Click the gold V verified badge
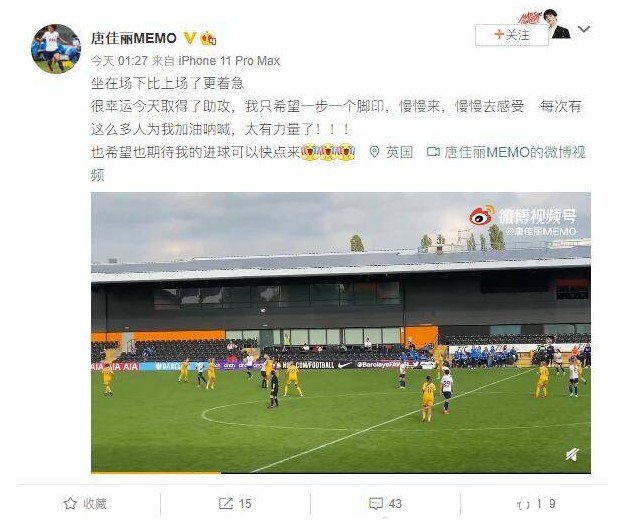631x524 pixels. (x=190, y=38)
